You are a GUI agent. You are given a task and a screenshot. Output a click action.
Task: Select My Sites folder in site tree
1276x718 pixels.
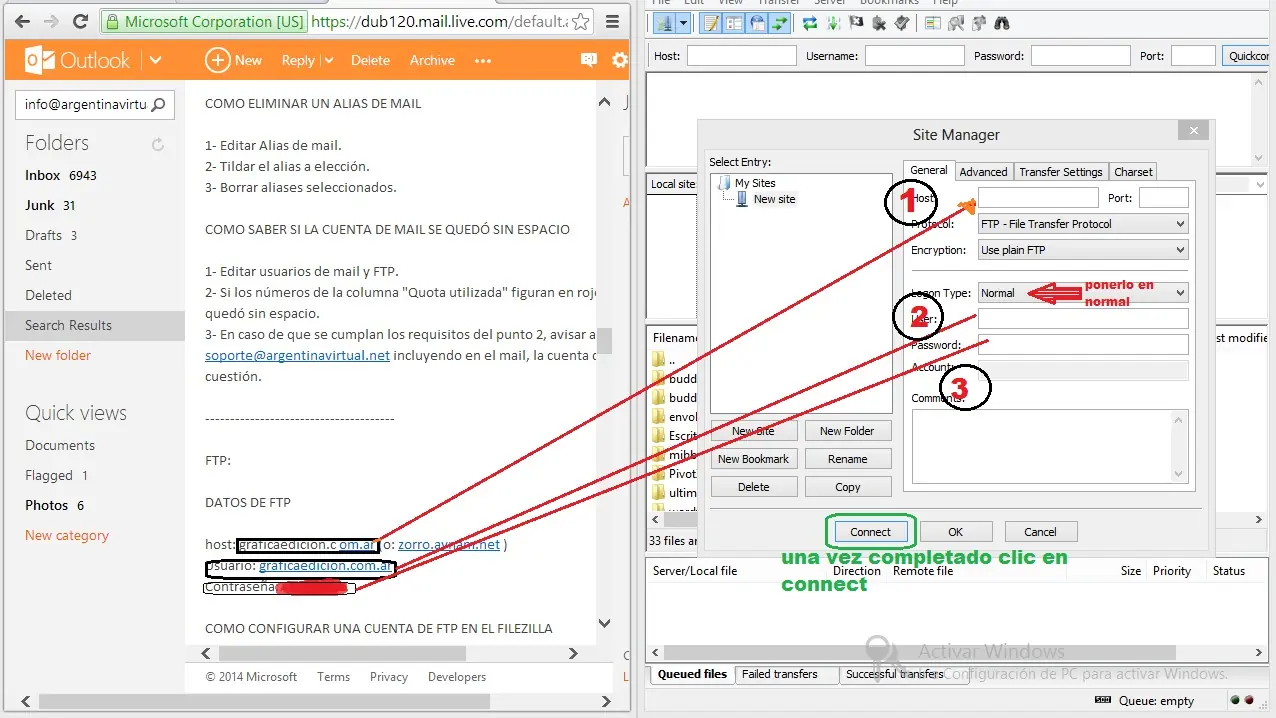747,183
